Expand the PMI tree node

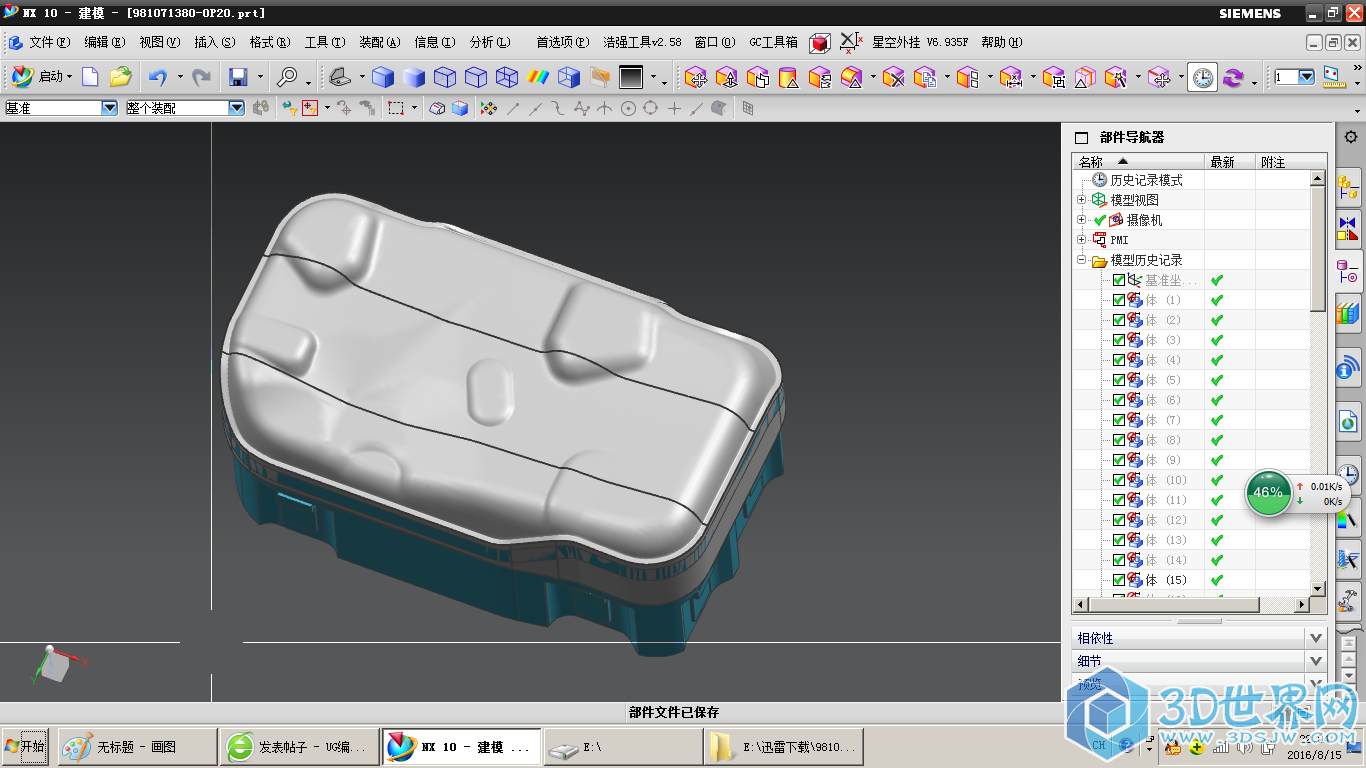tap(1081, 240)
